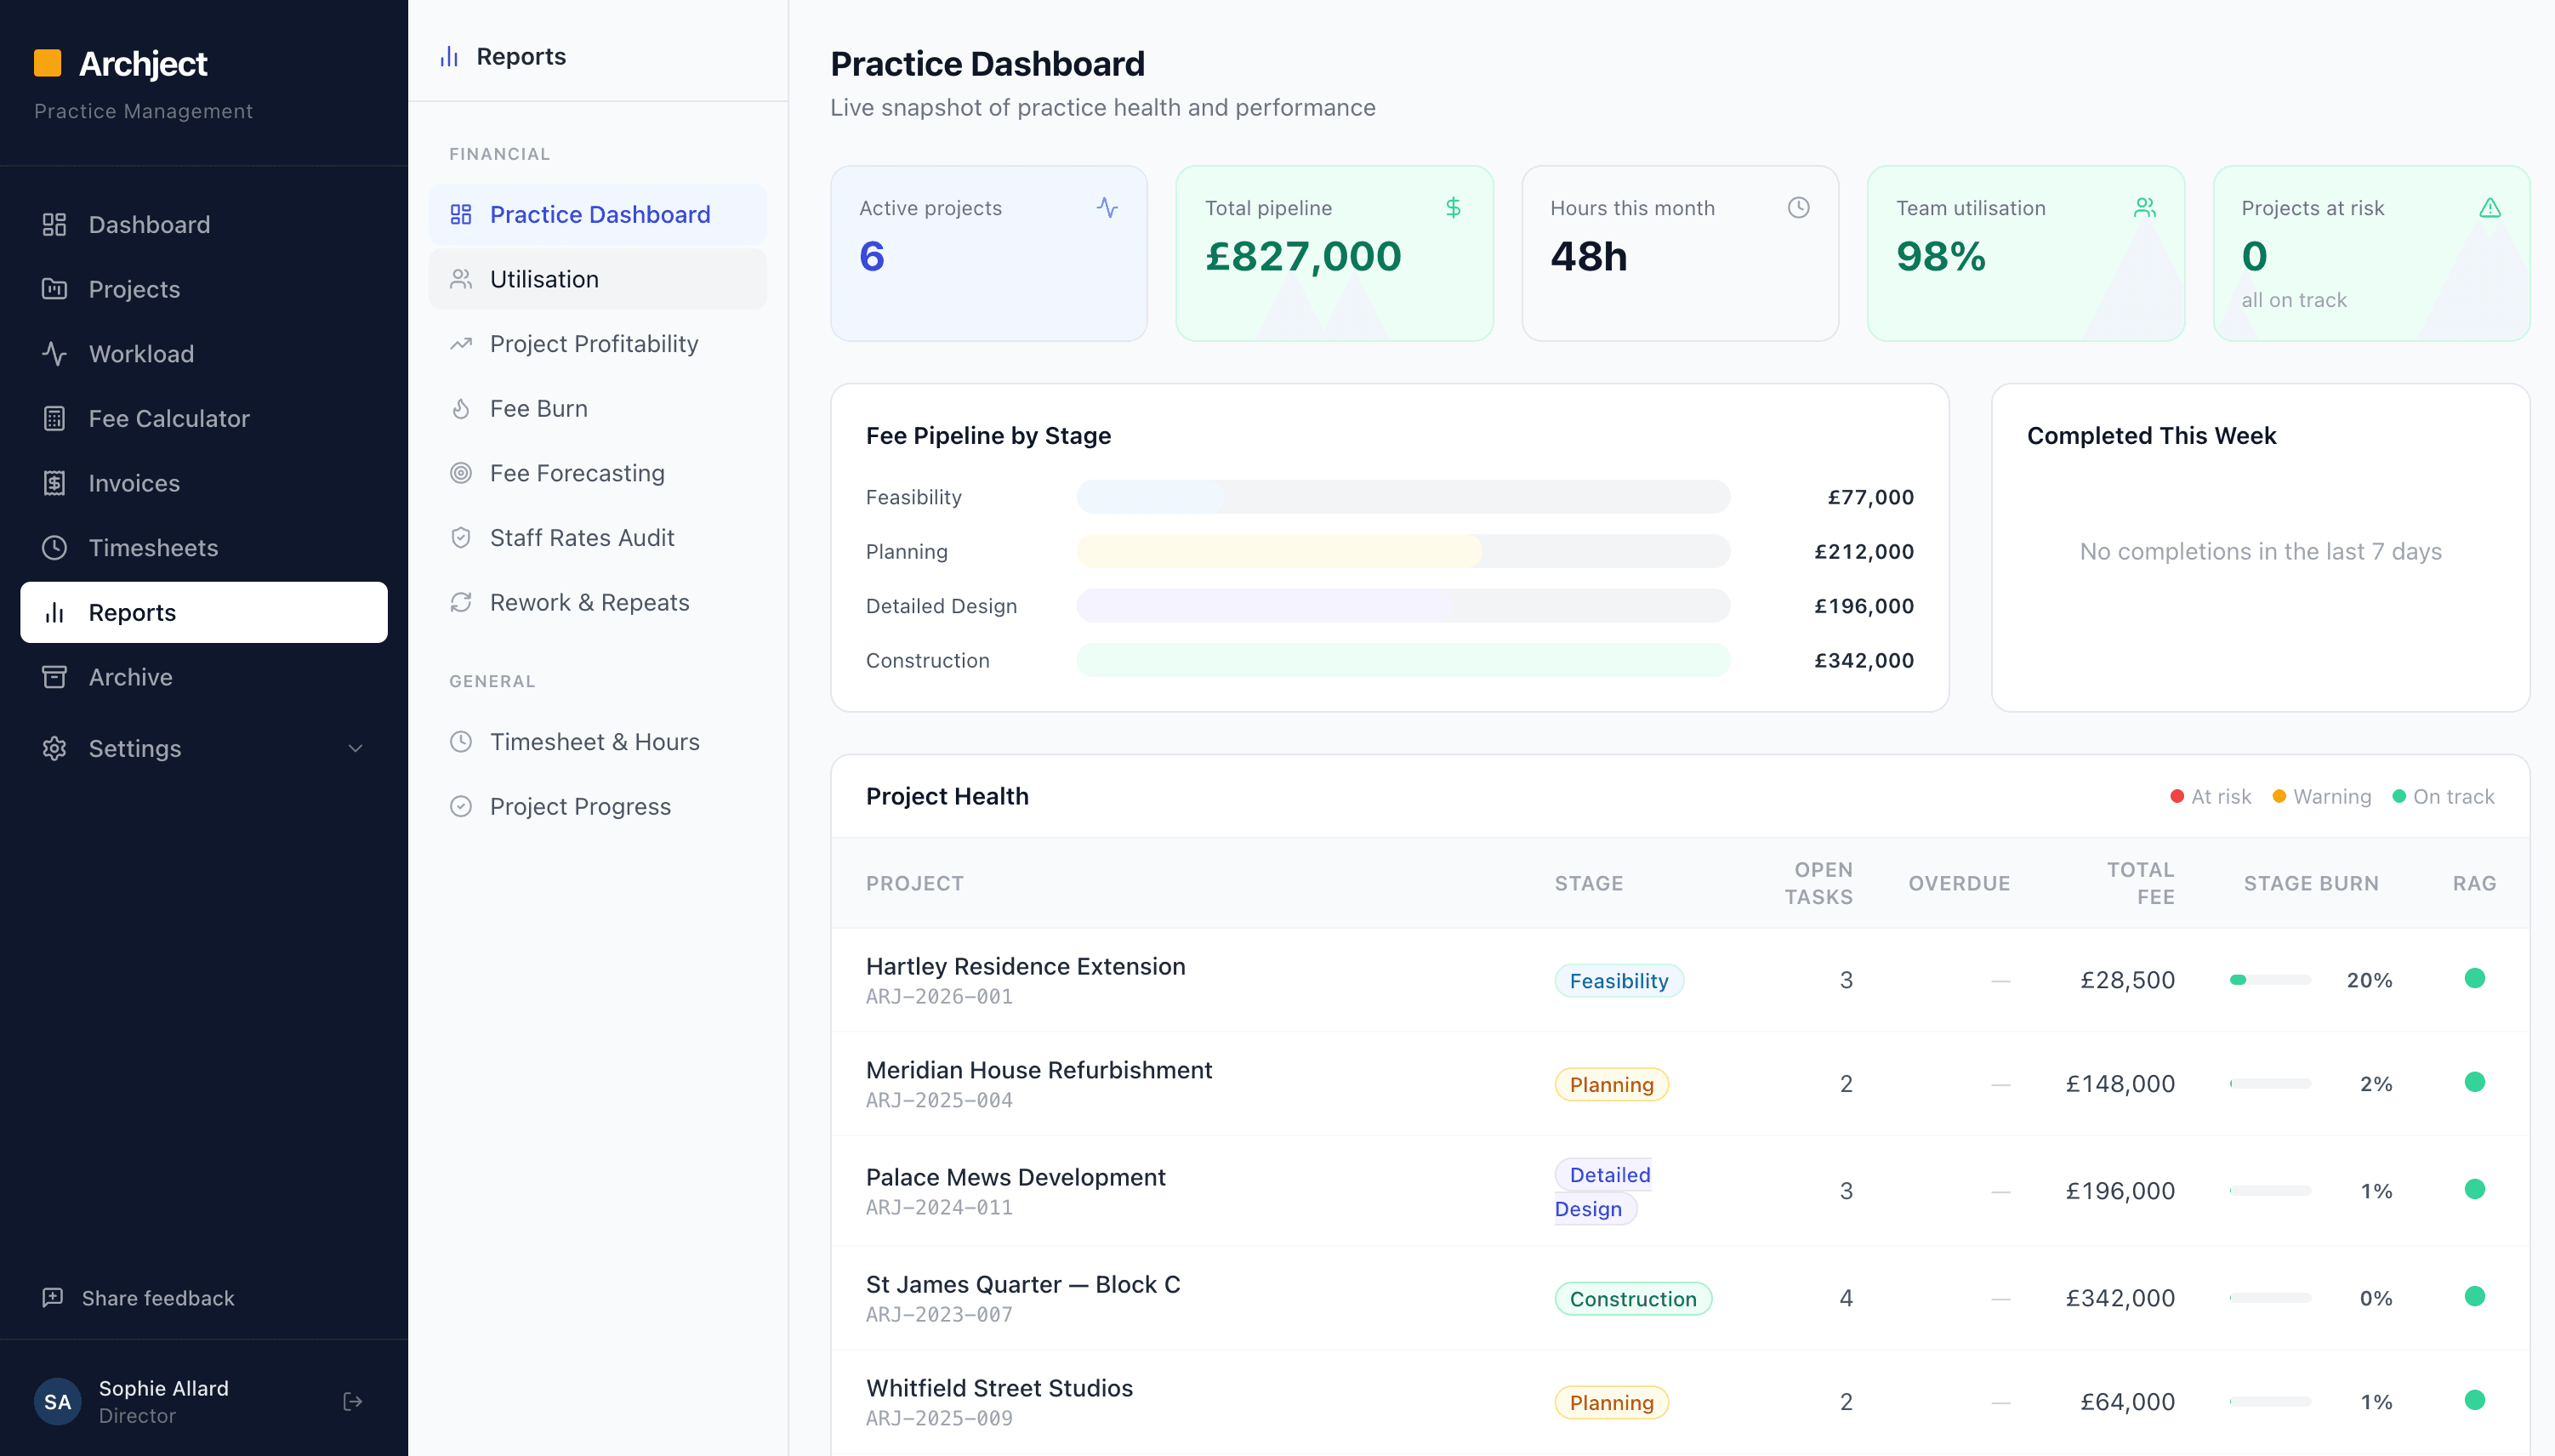Viewport: 2555px width, 1456px height.
Task: Click the ARJ-2024-011 project code
Action: pyautogui.click(x=939, y=1207)
